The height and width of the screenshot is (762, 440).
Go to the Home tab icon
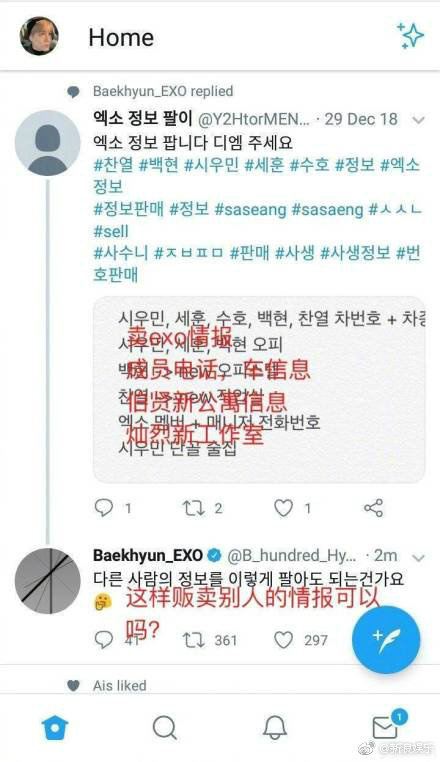point(55,728)
